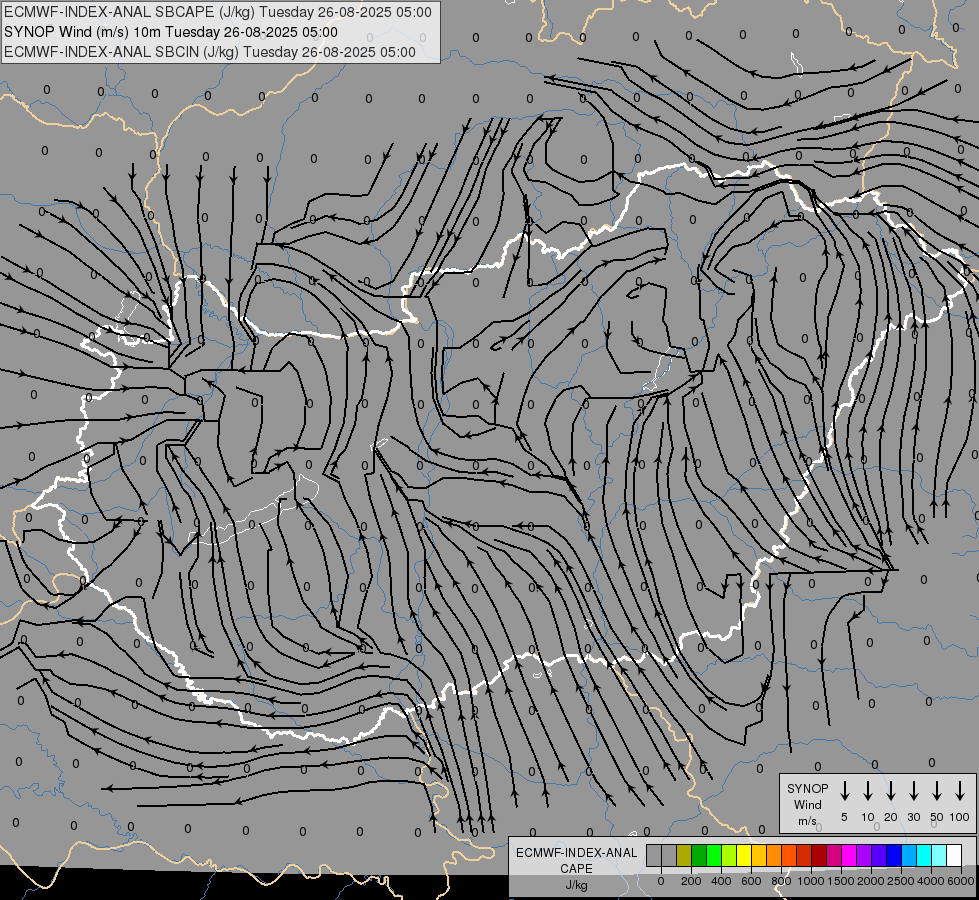The width and height of the screenshot is (979, 900).
Task: Click the 400 tick label on CAPE scale
Action: coord(721,881)
